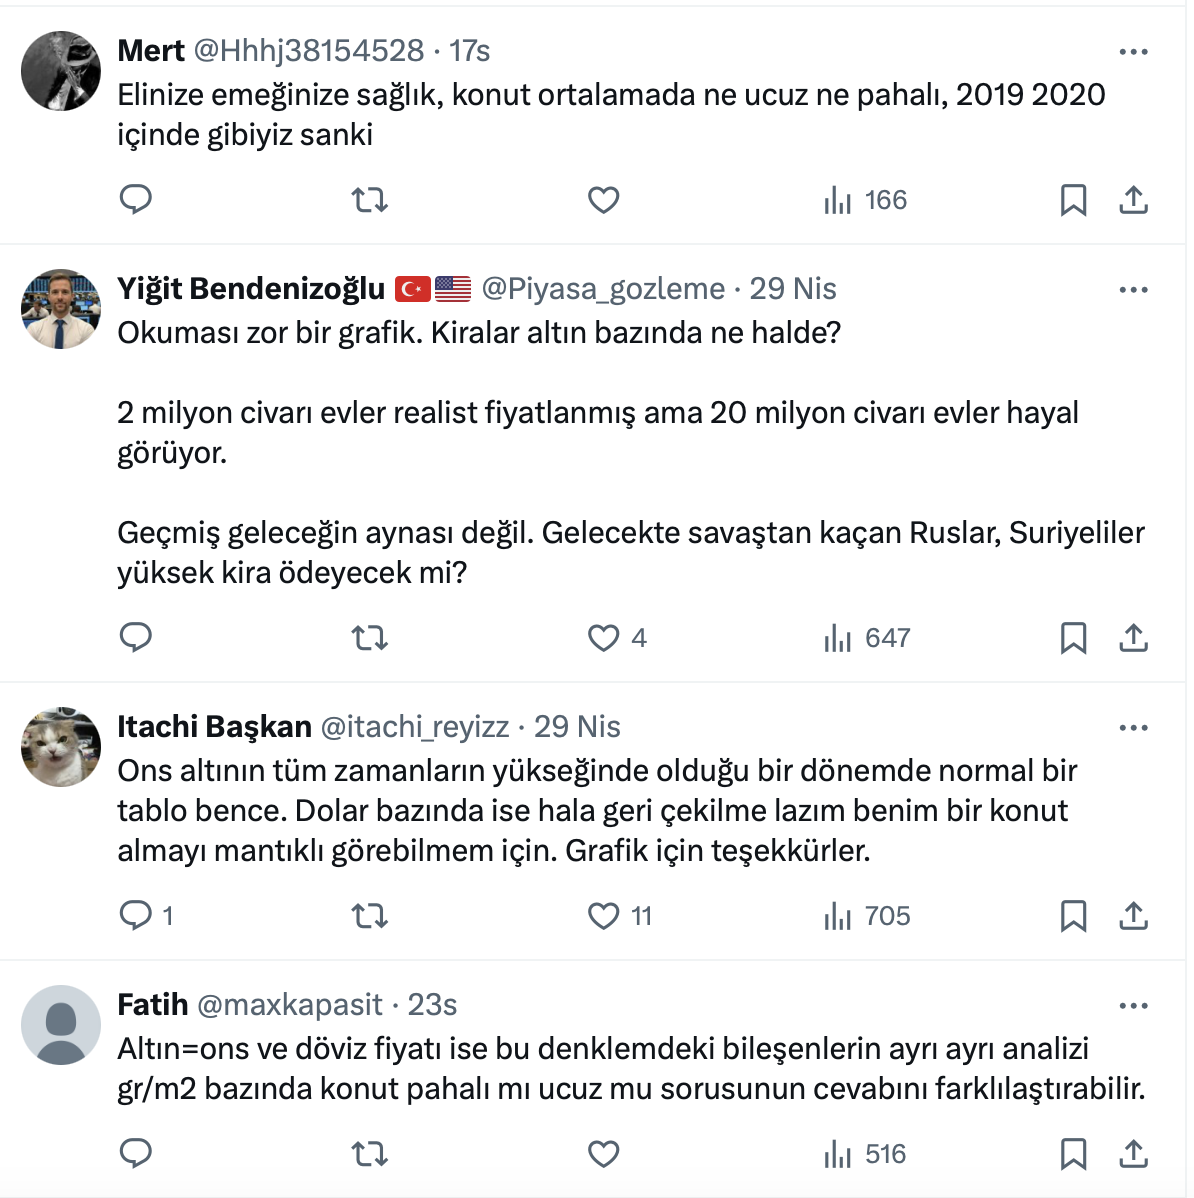Open Yiğit Bendenizoğlu's profile name link
The image size is (1194, 1198).
tap(251, 289)
